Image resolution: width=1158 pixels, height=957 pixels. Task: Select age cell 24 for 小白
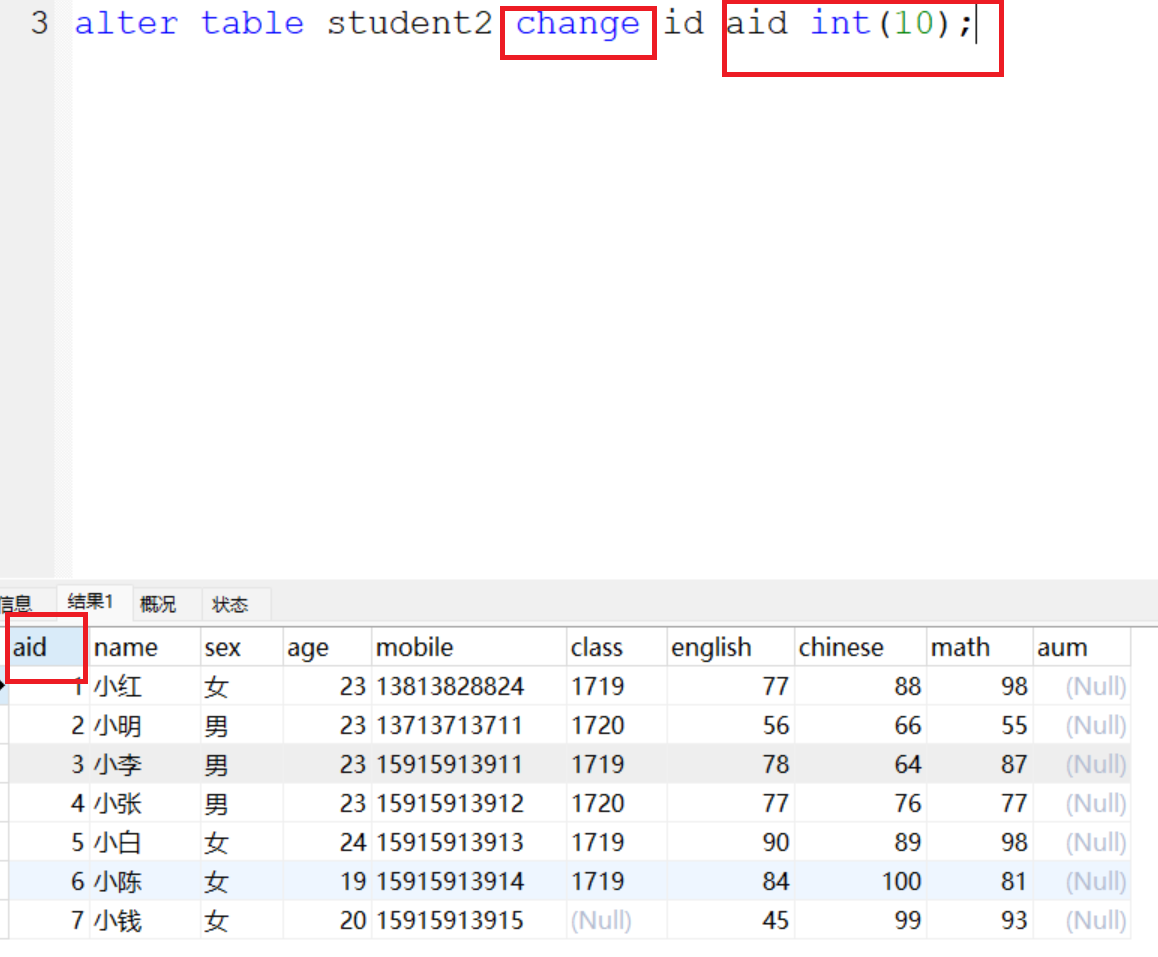coord(326,843)
